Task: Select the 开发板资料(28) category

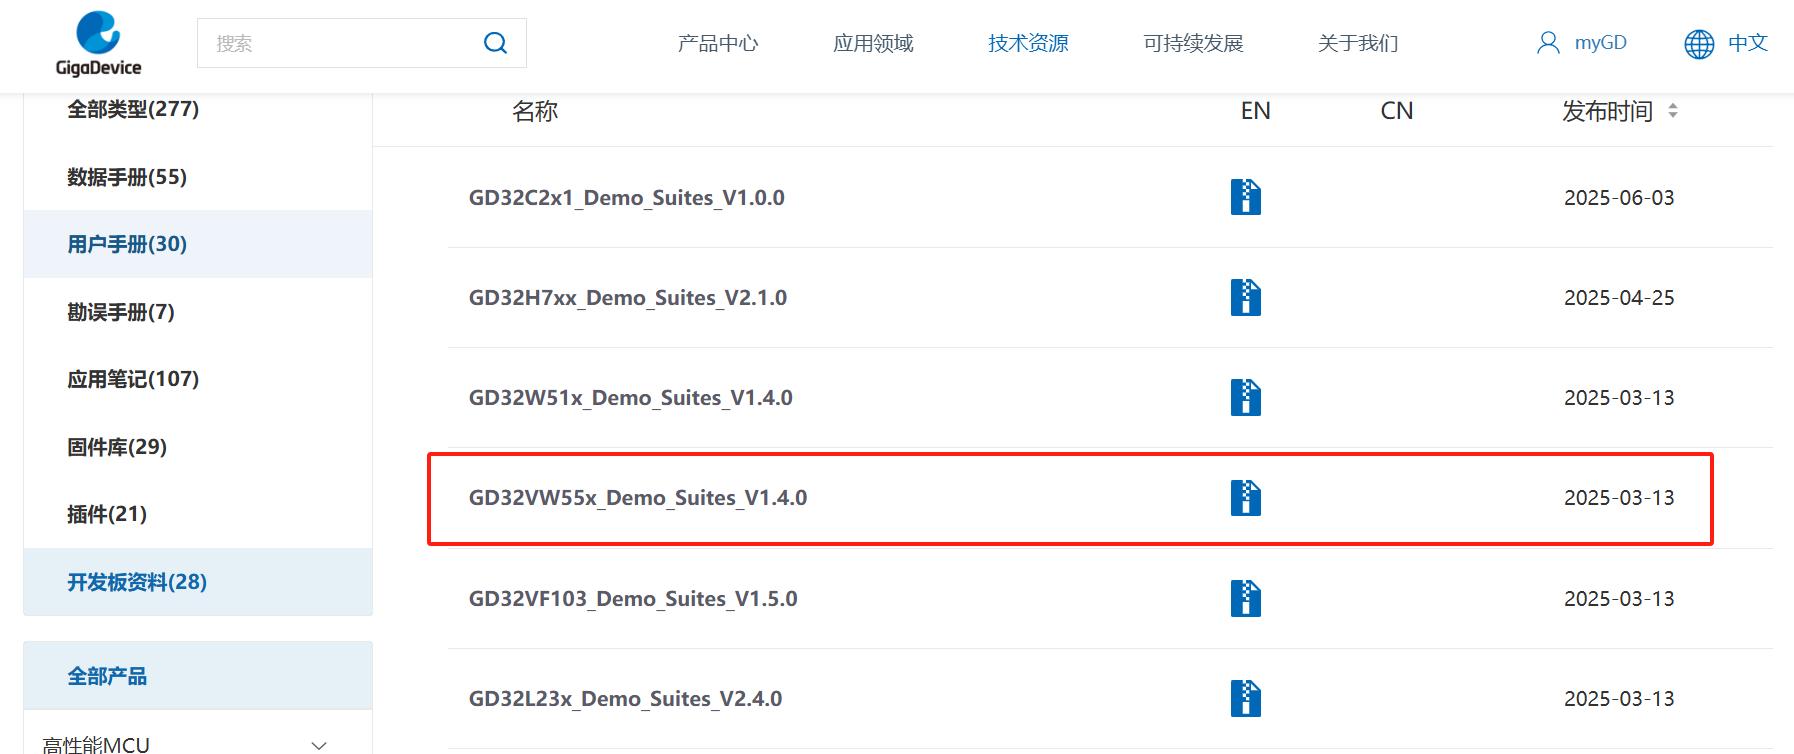Action: [x=137, y=582]
